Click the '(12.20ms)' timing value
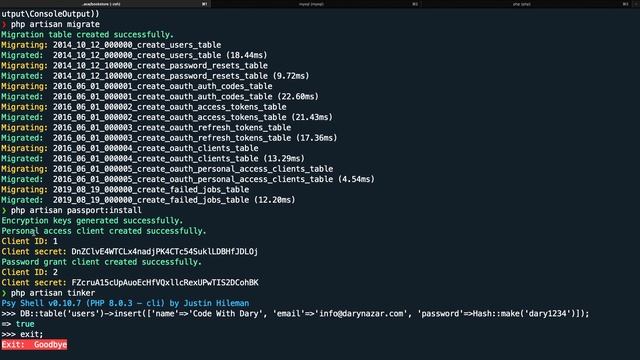The height and width of the screenshot is (360, 640). (x=275, y=200)
